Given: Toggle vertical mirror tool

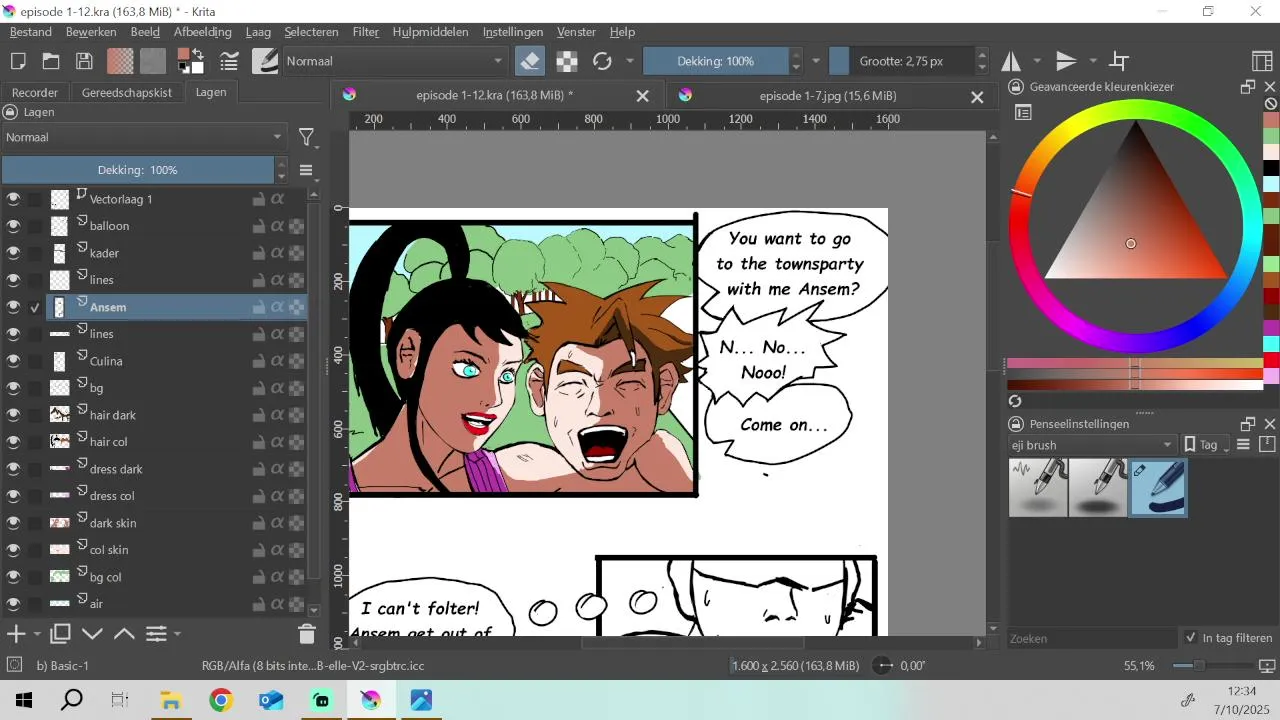Looking at the screenshot, I should click(x=1067, y=61).
